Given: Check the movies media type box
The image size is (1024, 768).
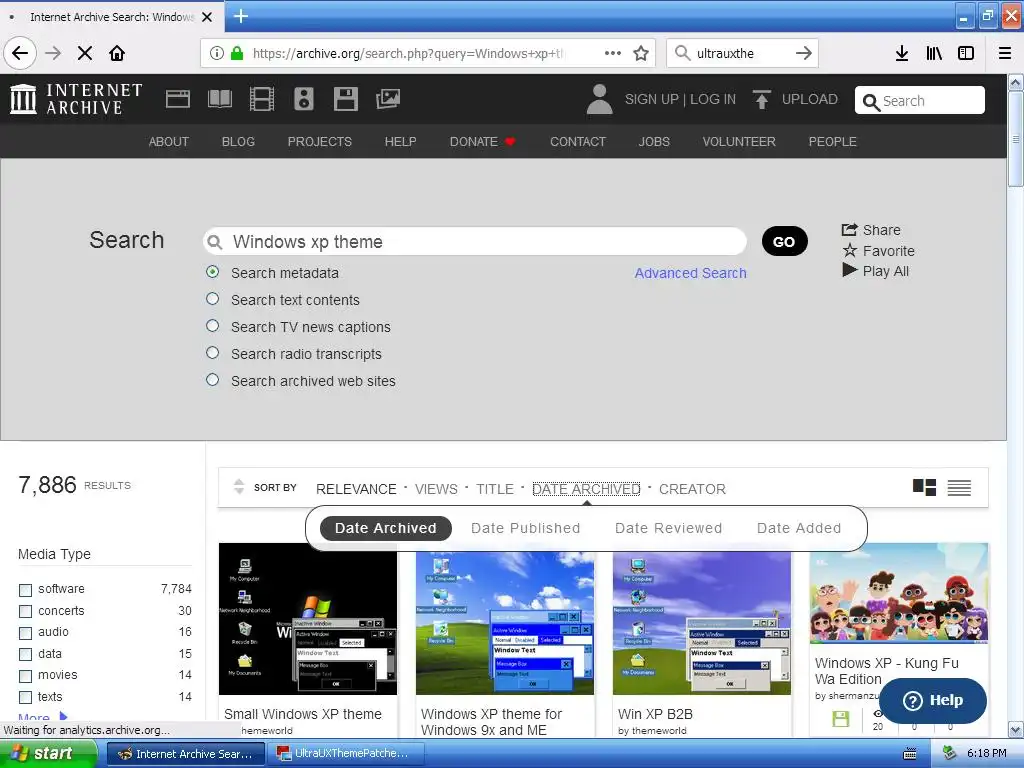Looking at the screenshot, I should click(x=25, y=676).
